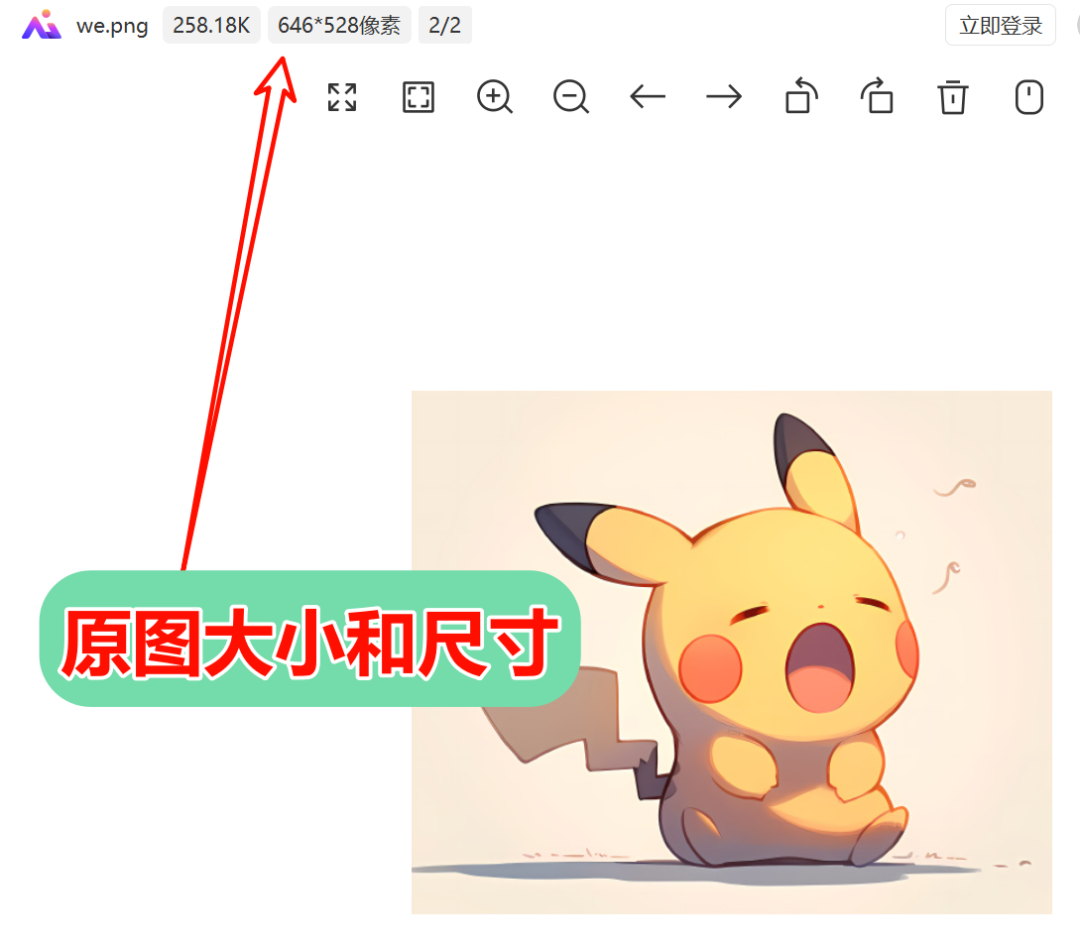Viewport: 1080px width, 947px height.
Task: Click the mouse-shaped icon in toolbar
Action: 1029,97
